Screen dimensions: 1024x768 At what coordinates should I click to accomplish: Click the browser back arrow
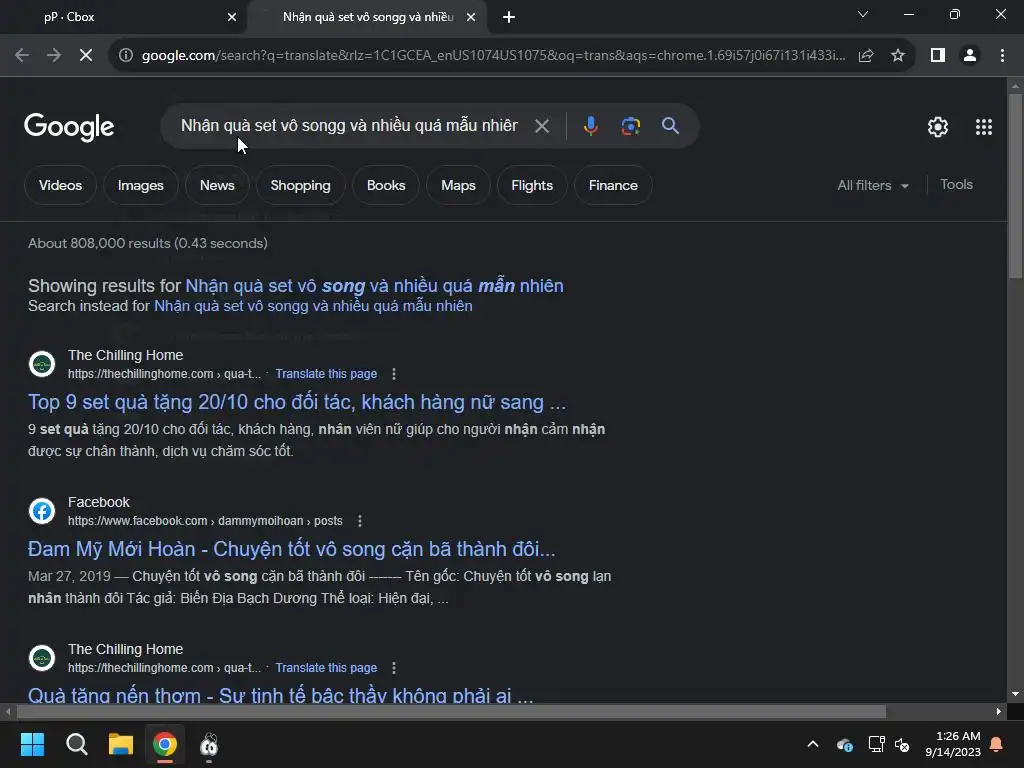[x=22, y=56]
